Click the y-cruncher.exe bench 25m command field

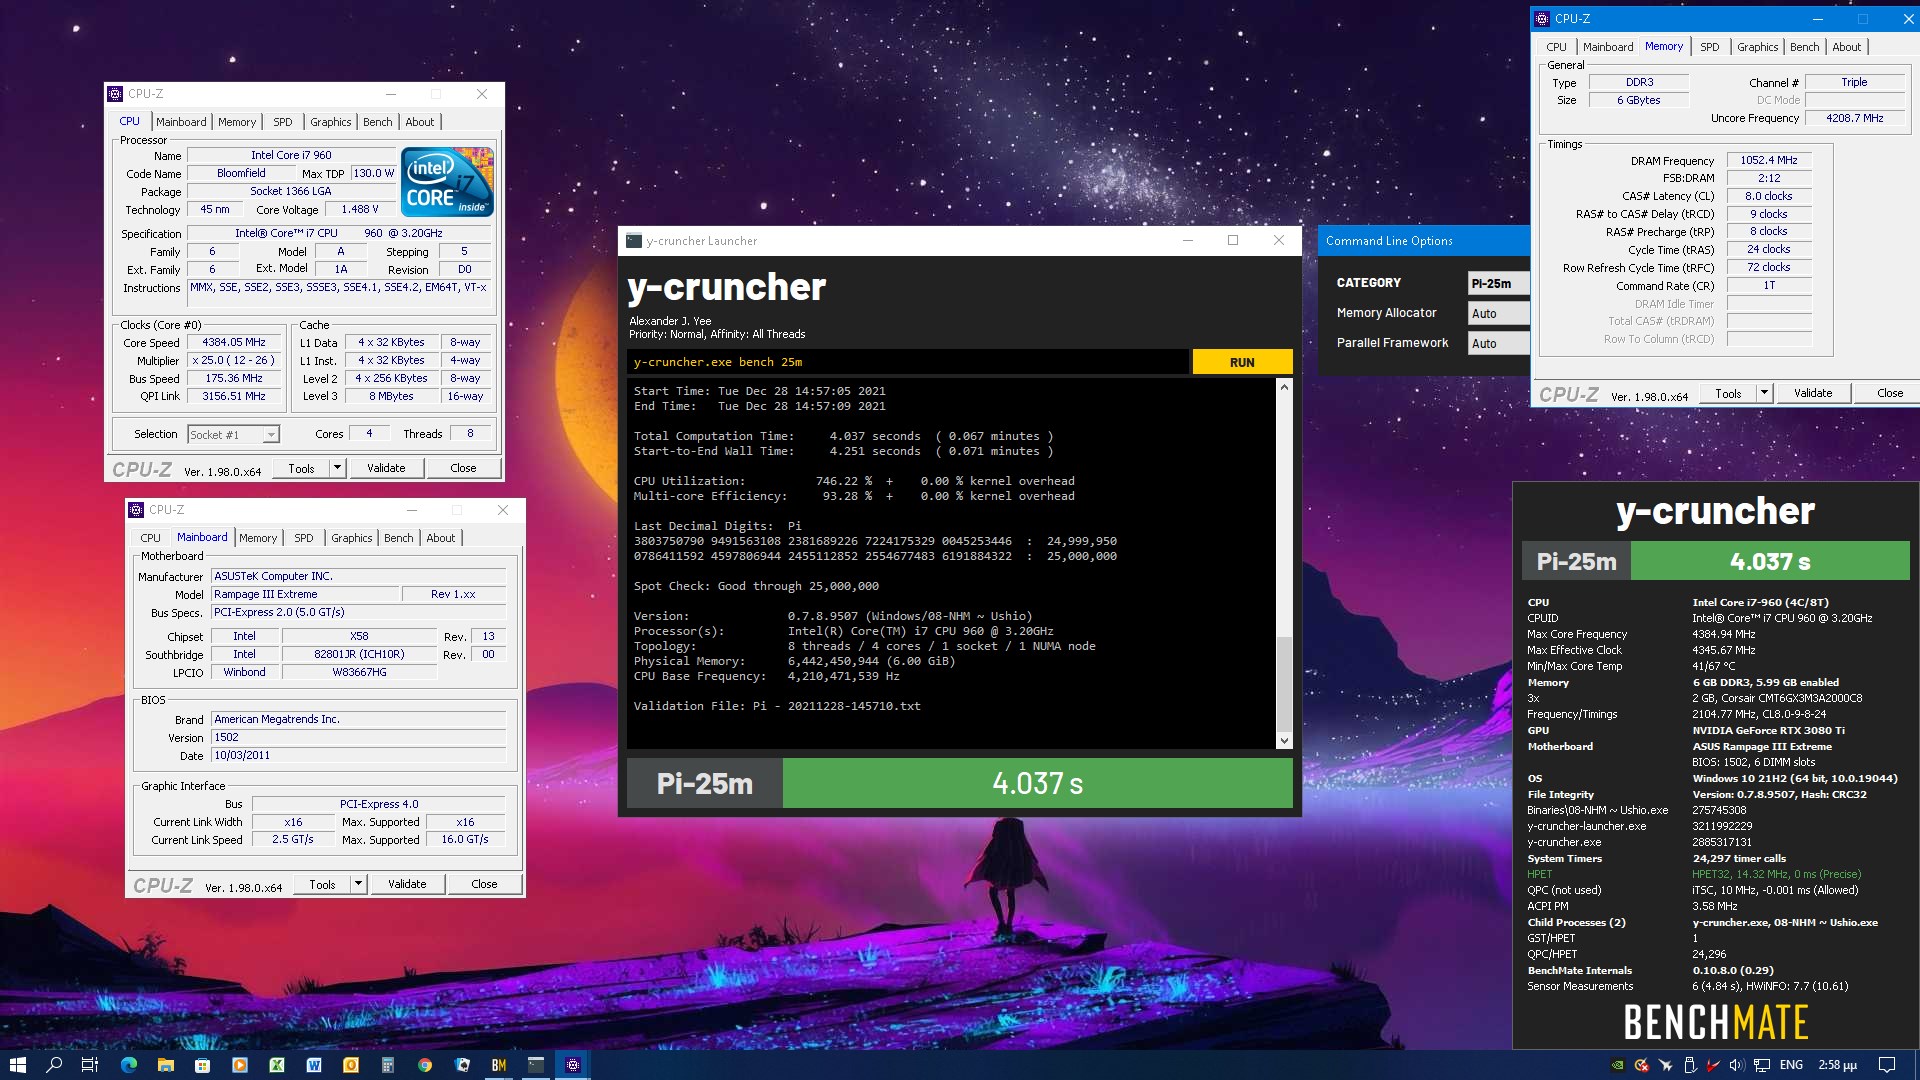tap(908, 362)
